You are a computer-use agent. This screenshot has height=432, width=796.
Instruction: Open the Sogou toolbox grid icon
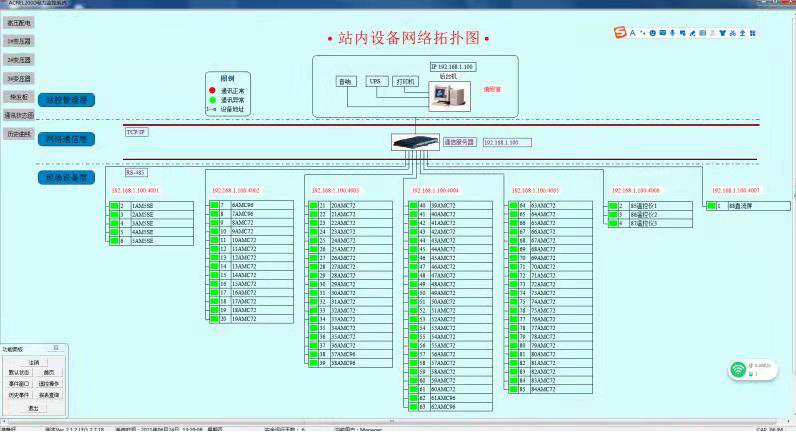pyautogui.click(x=752, y=33)
